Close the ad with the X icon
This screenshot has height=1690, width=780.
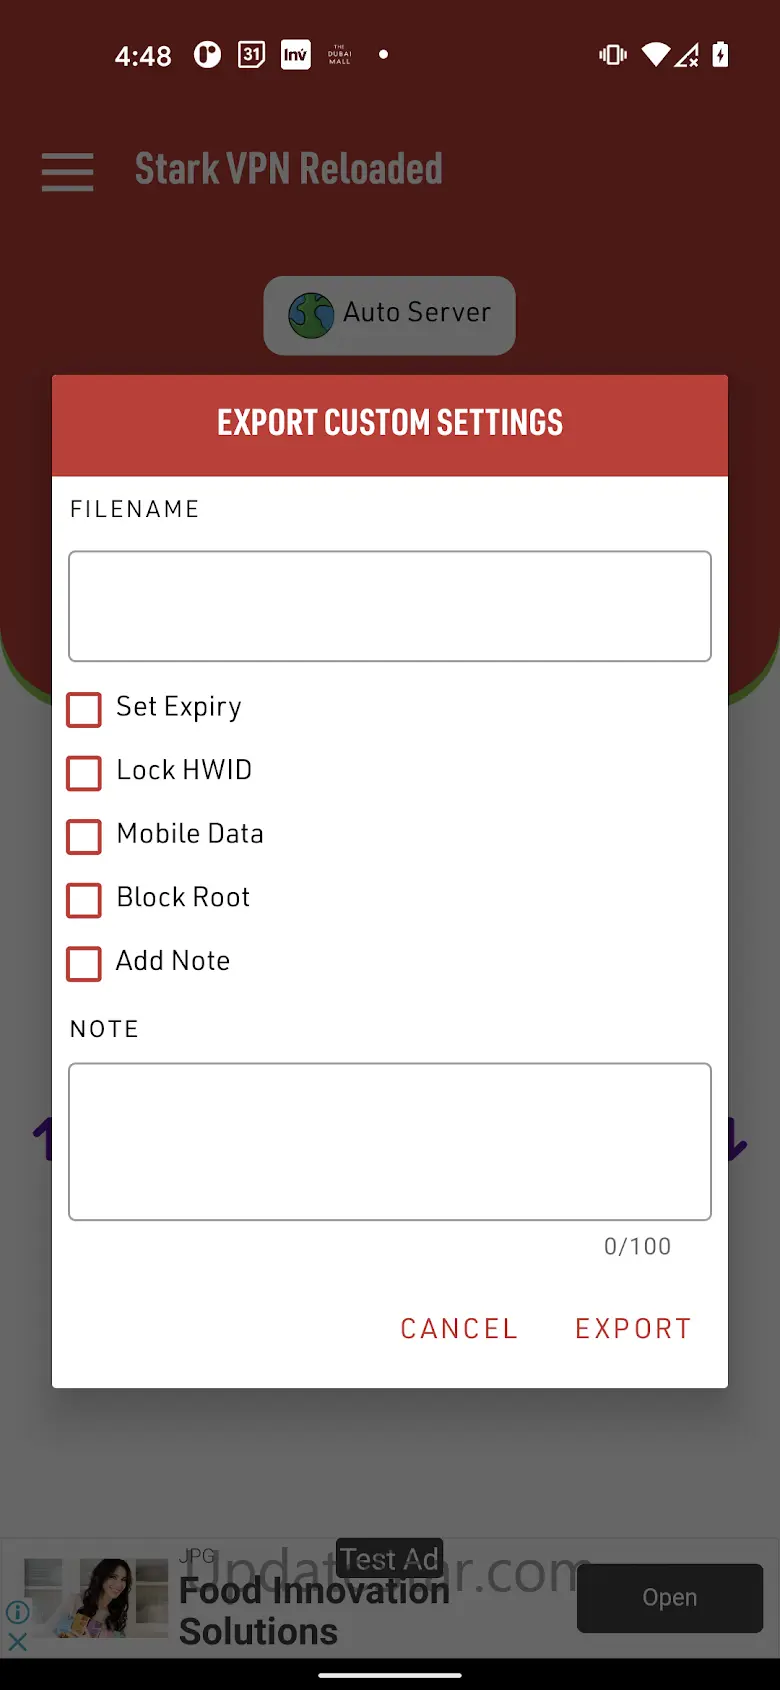click(x=18, y=1641)
